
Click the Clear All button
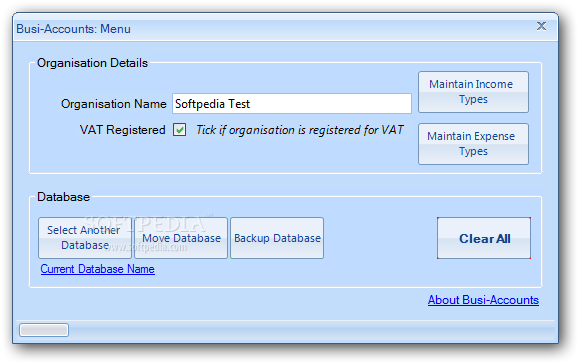pyautogui.click(x=484, y=238)
